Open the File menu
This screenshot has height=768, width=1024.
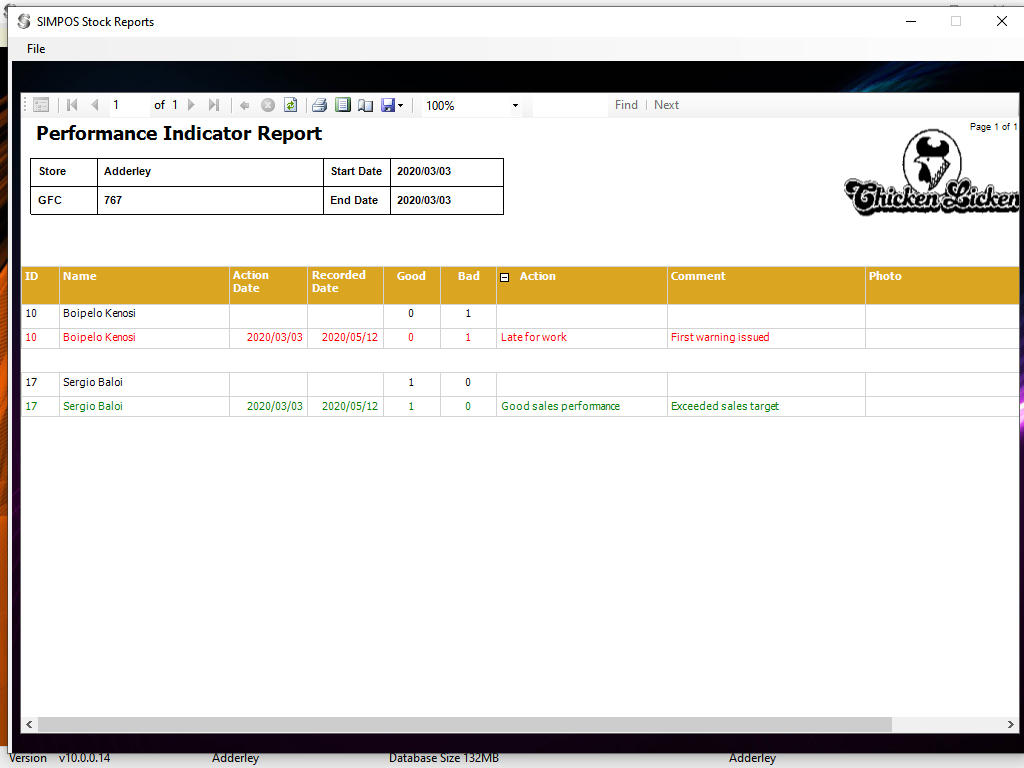(36, 49)
